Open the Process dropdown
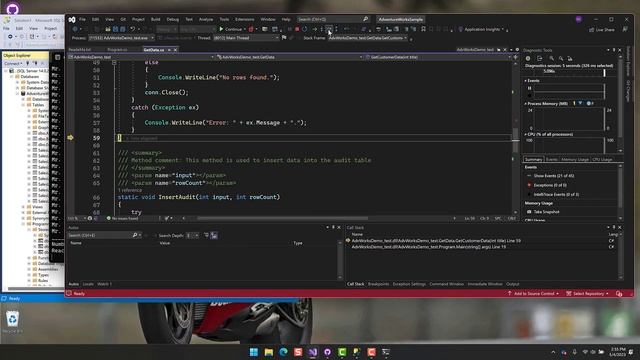Screen dimensions: 640x360 click(x=122, y=38)
